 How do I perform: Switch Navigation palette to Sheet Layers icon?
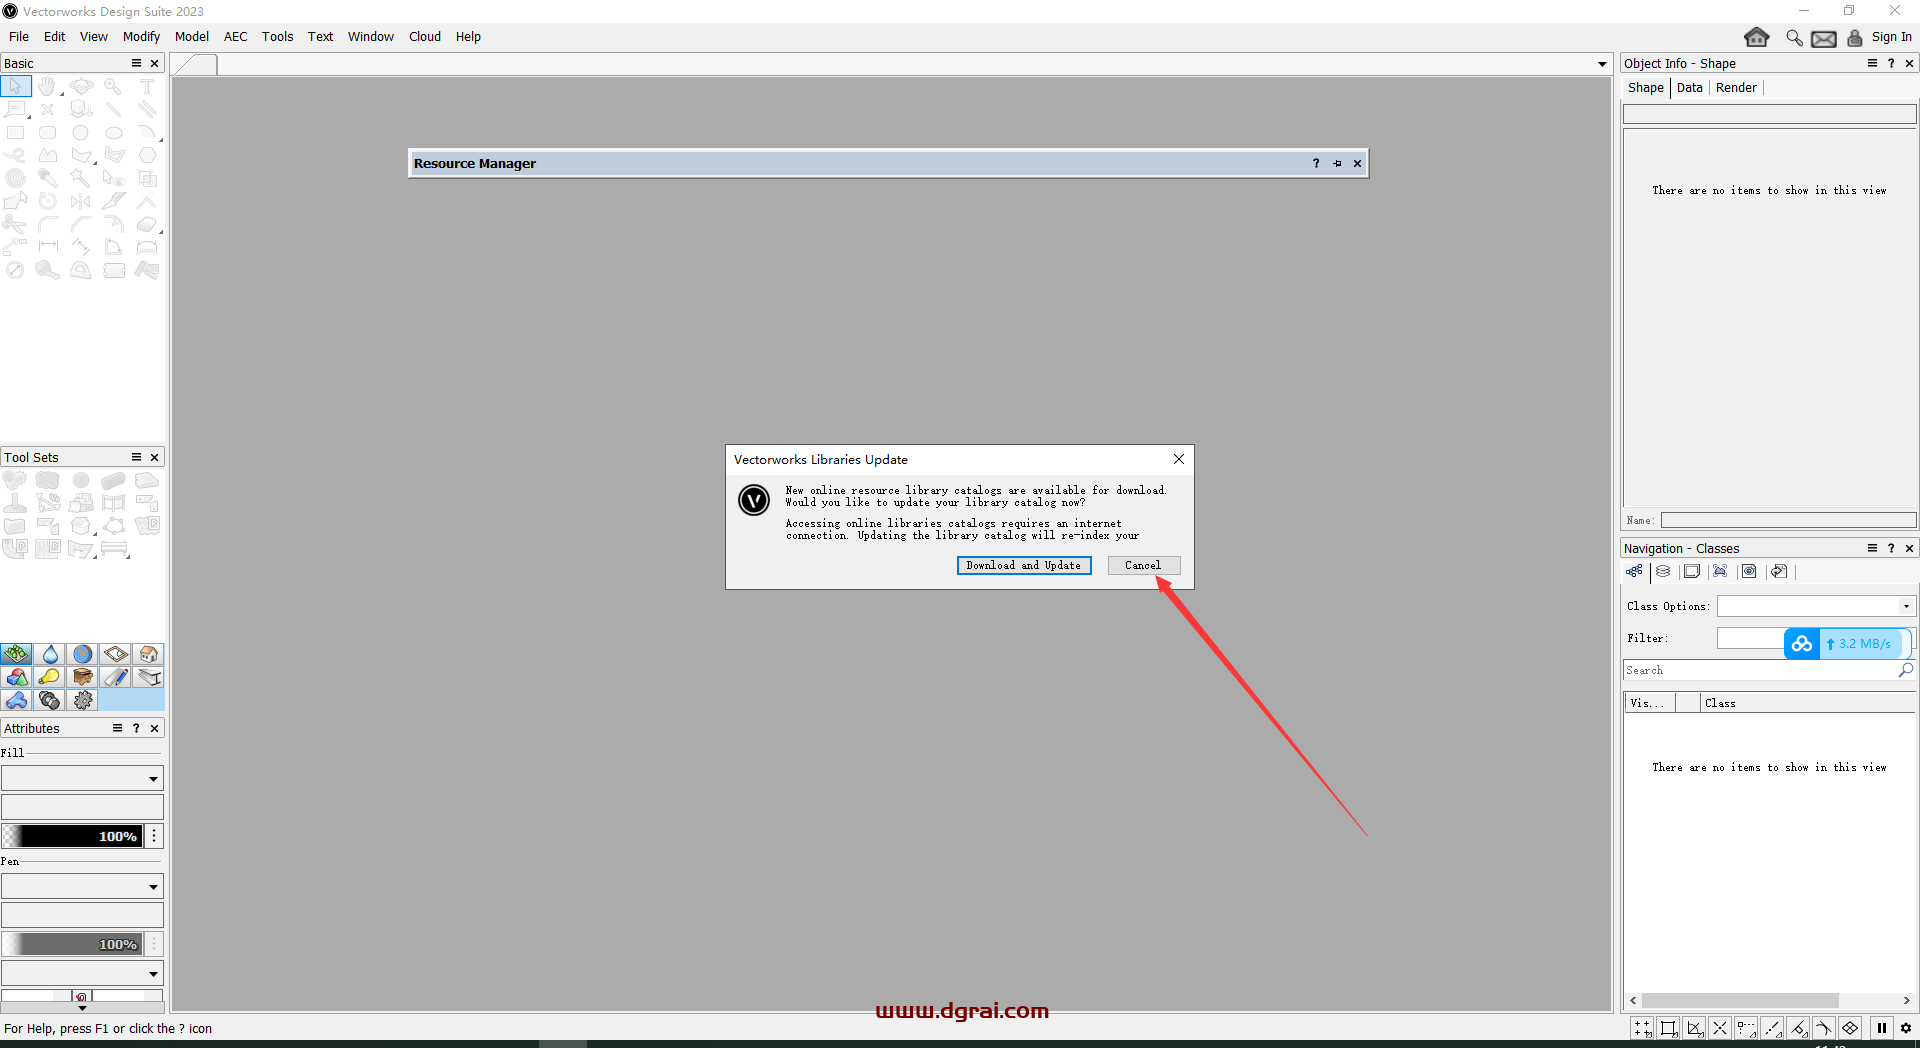[1692, 572]
